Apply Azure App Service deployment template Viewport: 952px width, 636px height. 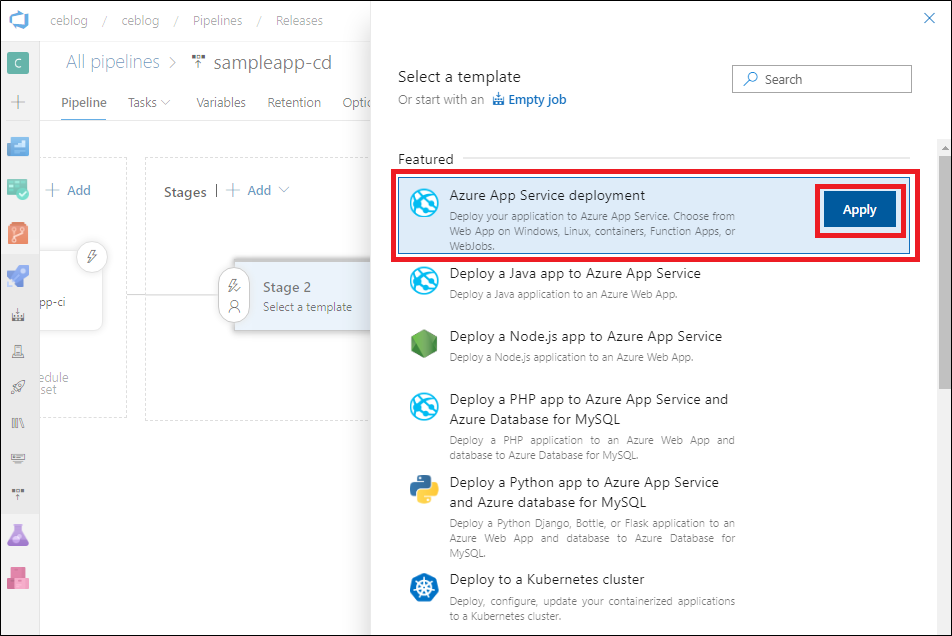[x=860, y=210]
